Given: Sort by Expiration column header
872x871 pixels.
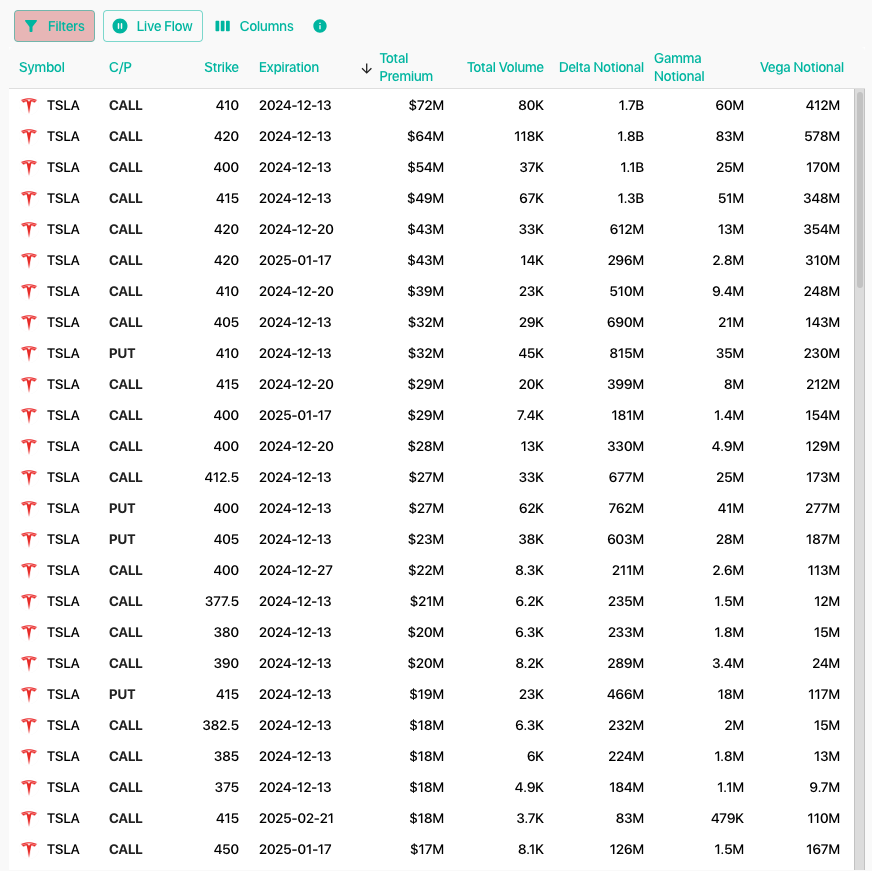Looking at the screenshot, I should click(289, 67).
